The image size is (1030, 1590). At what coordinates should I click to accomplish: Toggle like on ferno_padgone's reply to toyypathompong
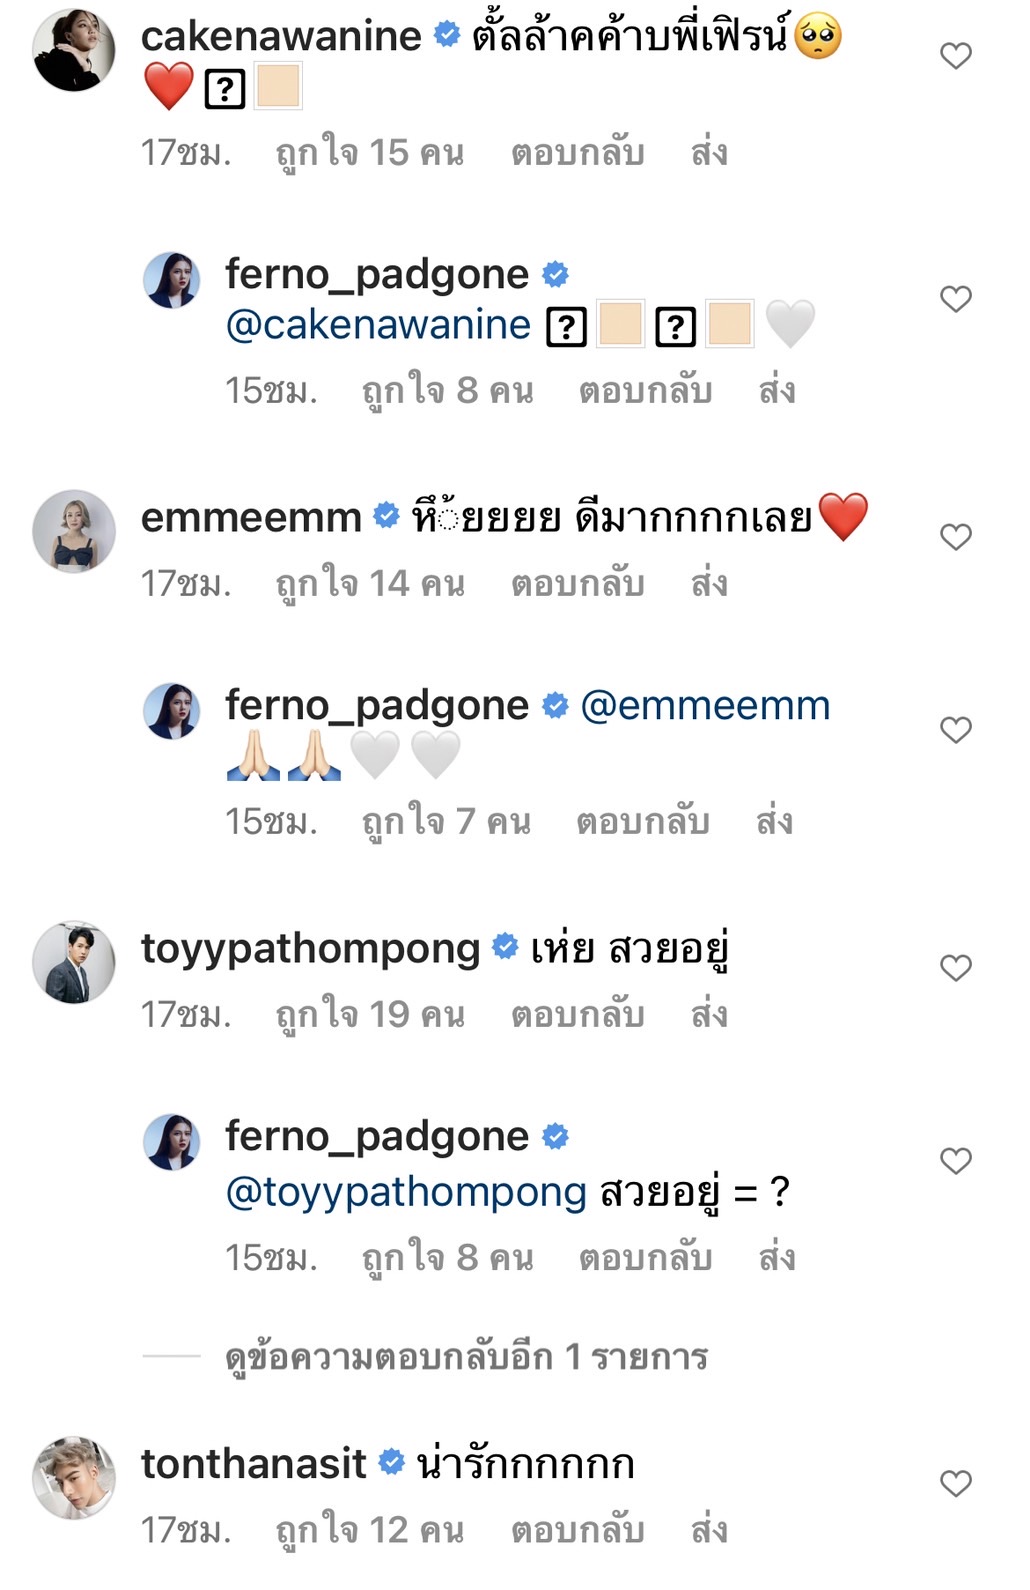click(956, 1161)
